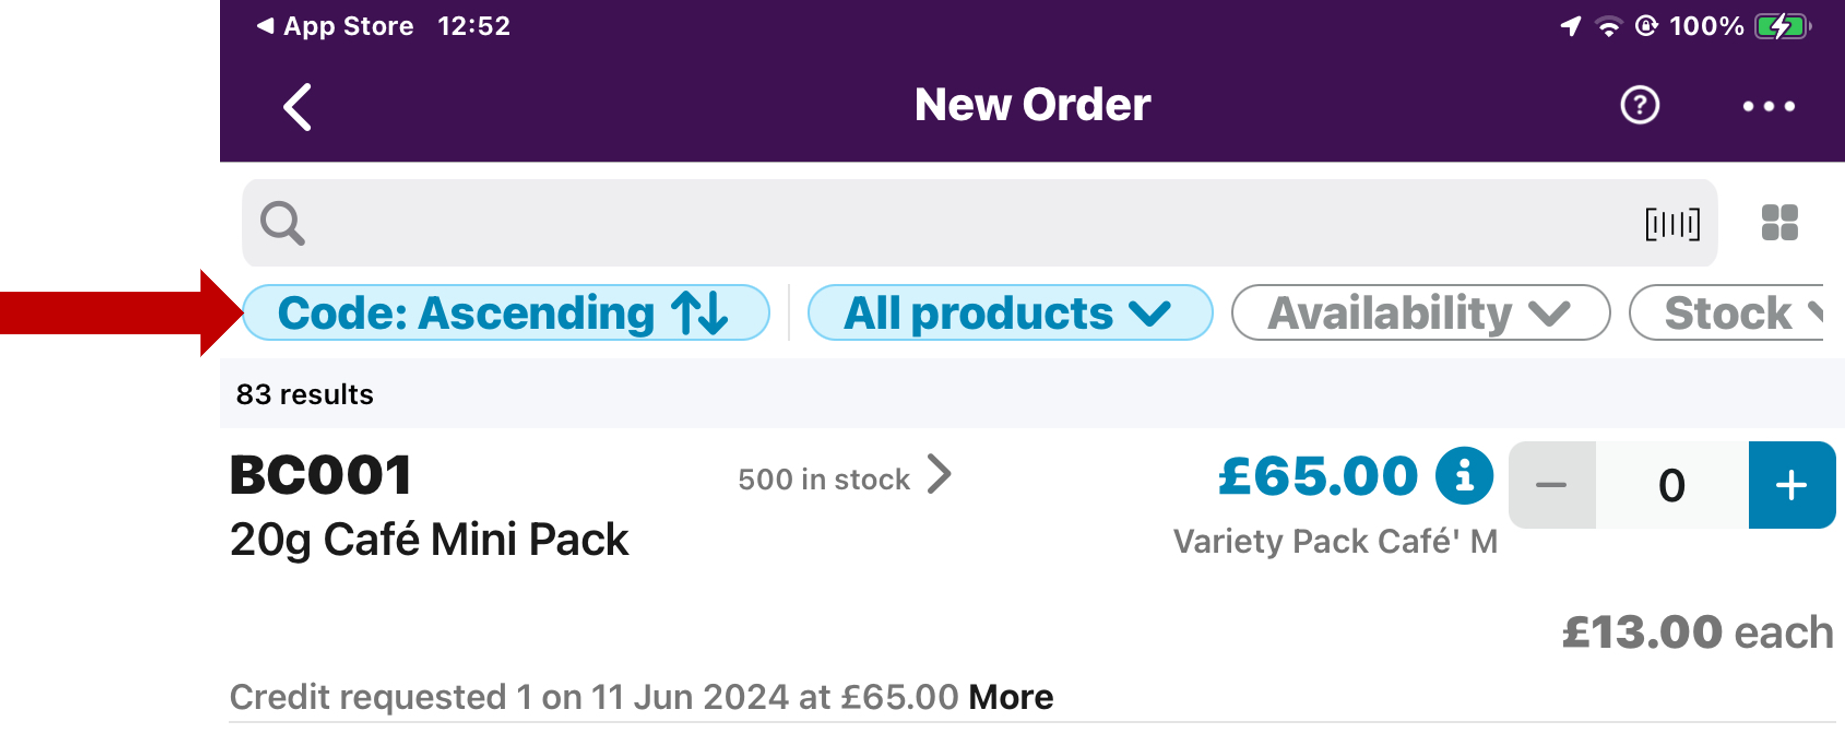Go back with the left chevron
This screenshot has width=1845, height=736.
point(298,106)
